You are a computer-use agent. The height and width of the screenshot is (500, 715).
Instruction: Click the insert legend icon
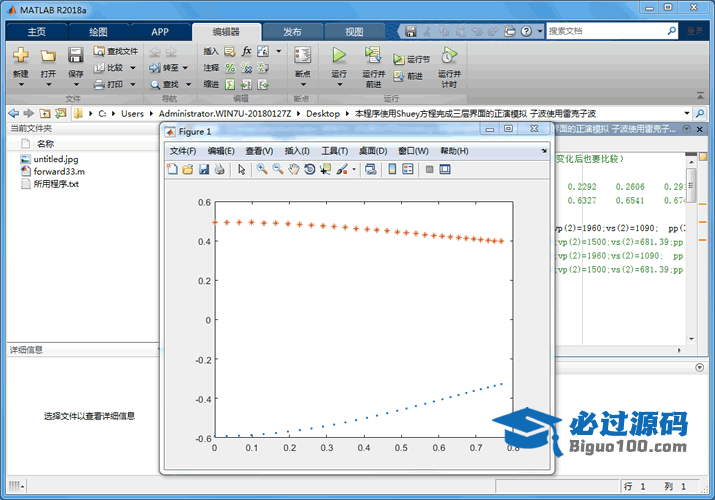coord(408,170)
